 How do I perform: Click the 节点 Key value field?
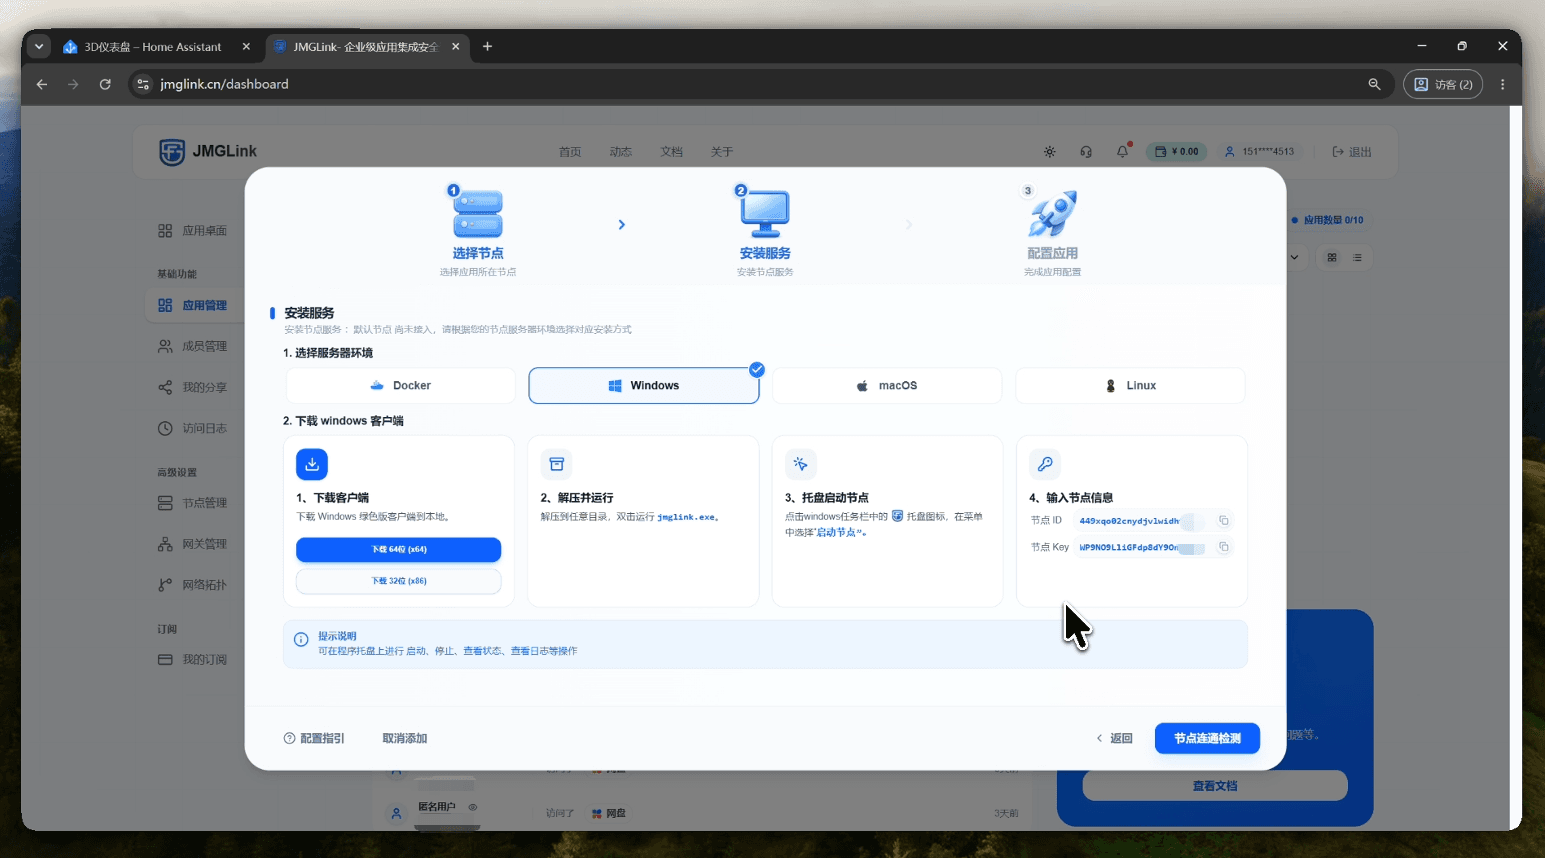tap(1141, 547)
